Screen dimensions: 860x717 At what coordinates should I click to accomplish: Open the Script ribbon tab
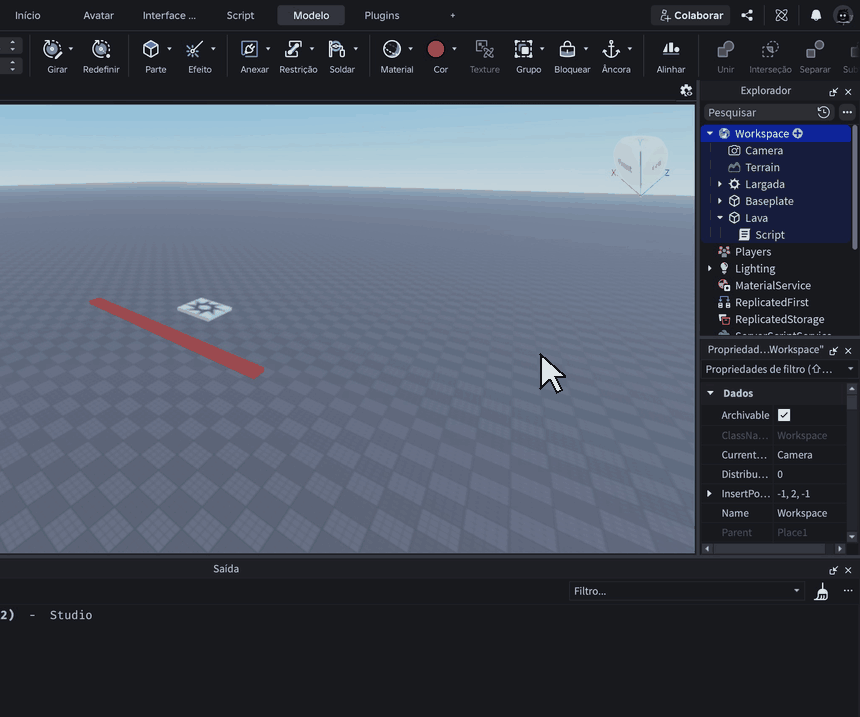point(240,15)
